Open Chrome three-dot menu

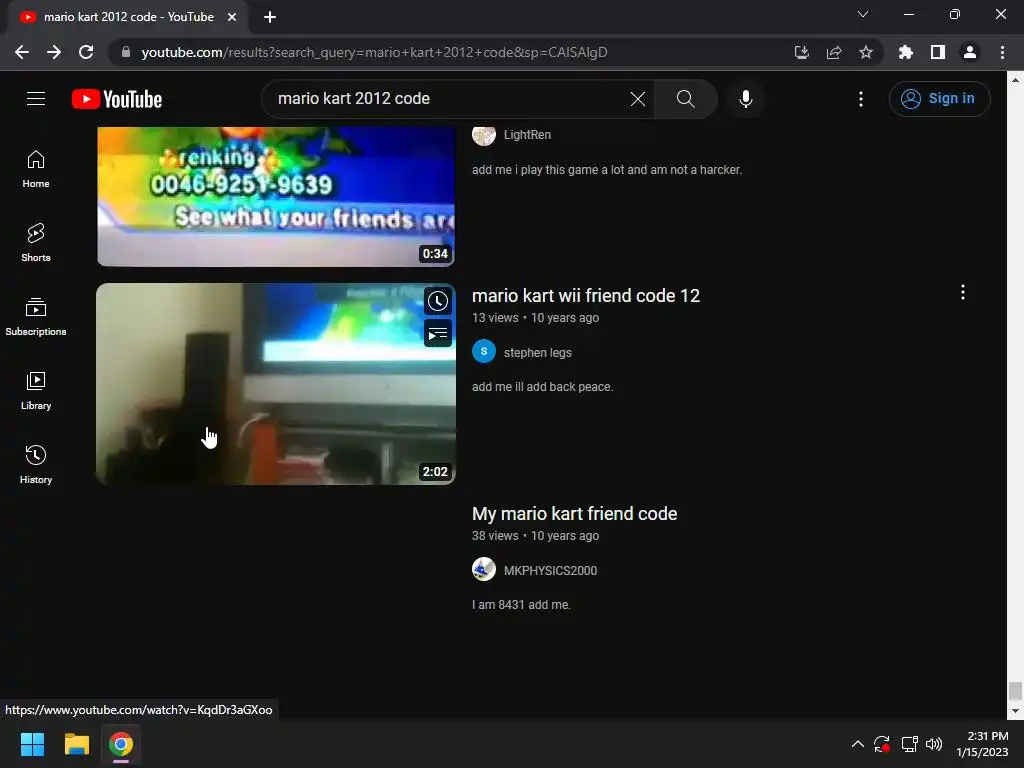tap(1002, 52)
